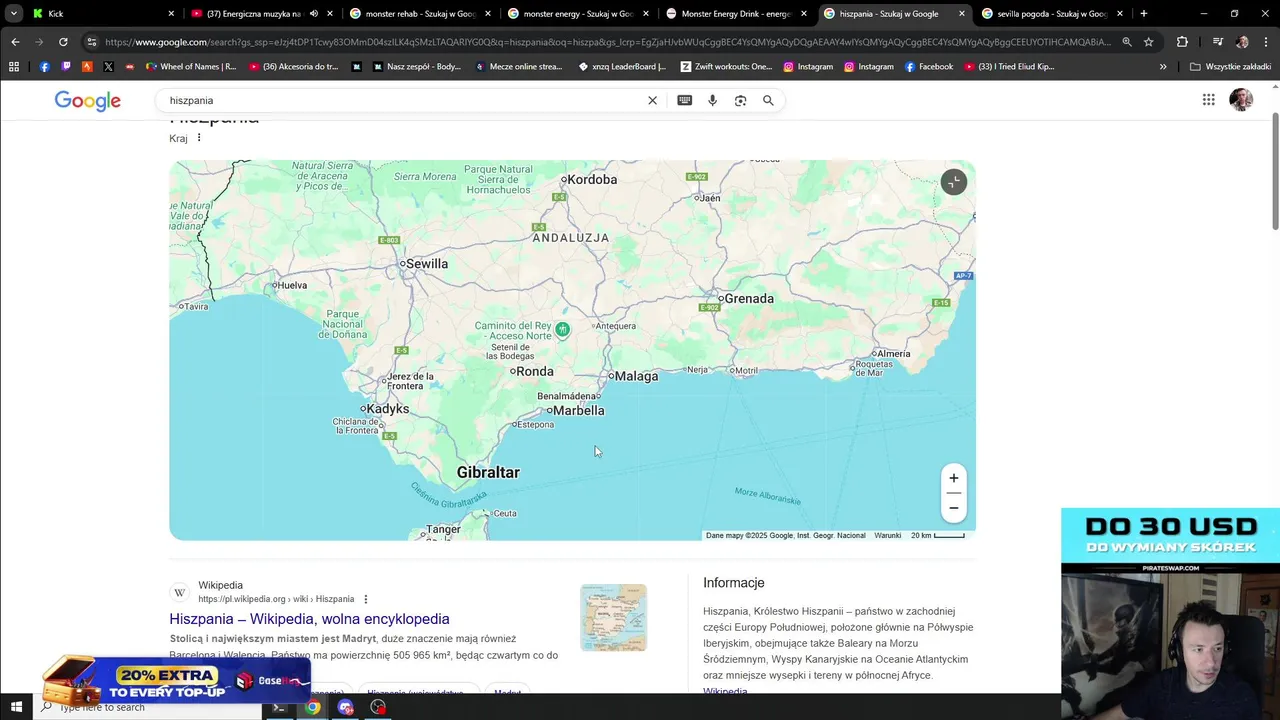The image size is (1280, 720).
Task: Open a new browser tab
Action: (1144, 14)
